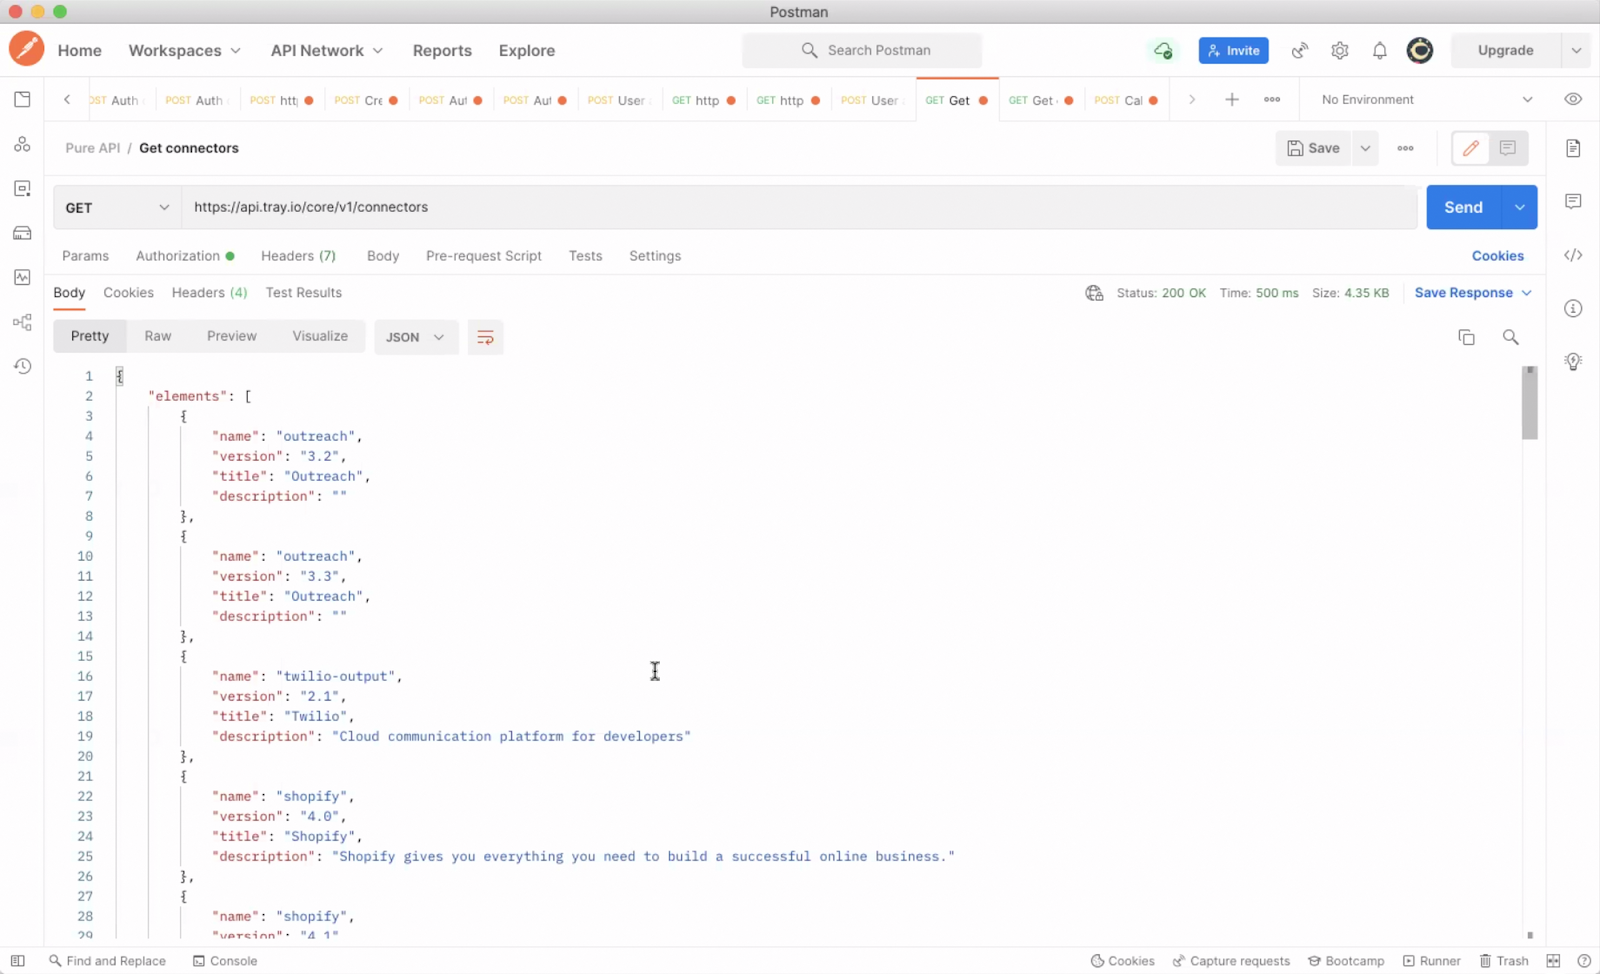Viewport: 1600px width, 974px height.
Task: Focus the request URL input field
Action: click(799, 207)
